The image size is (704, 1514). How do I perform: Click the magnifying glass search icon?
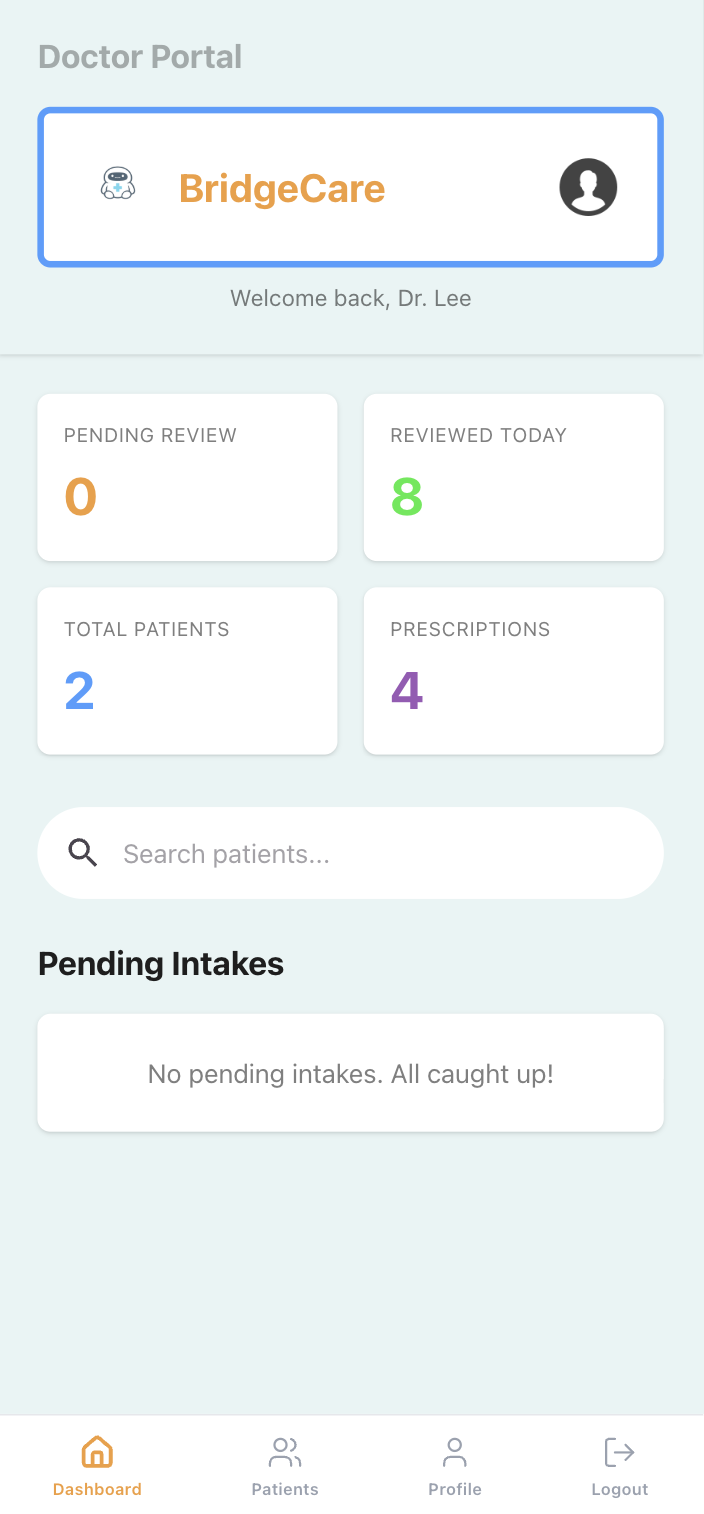(x=83, y=853)
